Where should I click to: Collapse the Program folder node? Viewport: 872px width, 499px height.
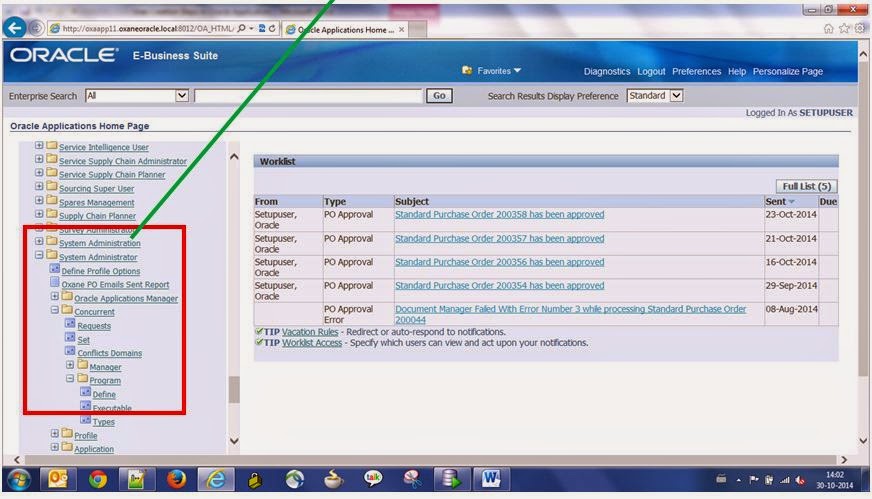tap(70, 378)
